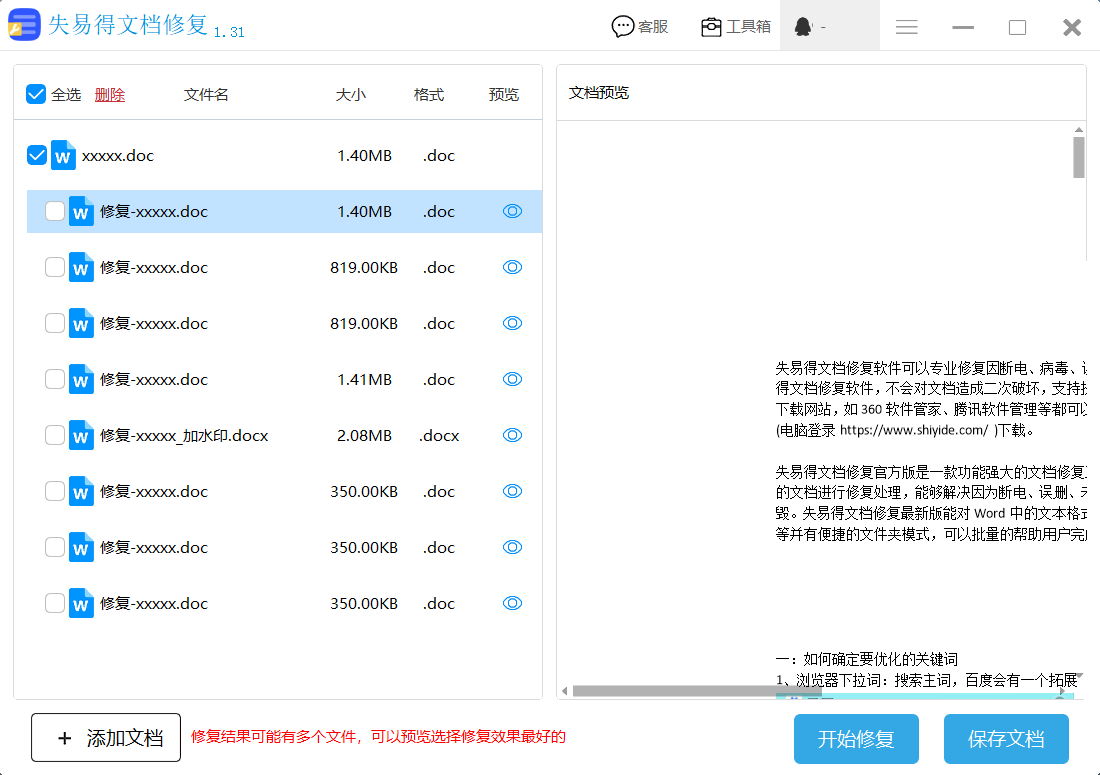The width and height of the screenshot is (1100, 775).
Task: Deselect the checkbox next to xxxxx.doc
Action: point(36,155)
